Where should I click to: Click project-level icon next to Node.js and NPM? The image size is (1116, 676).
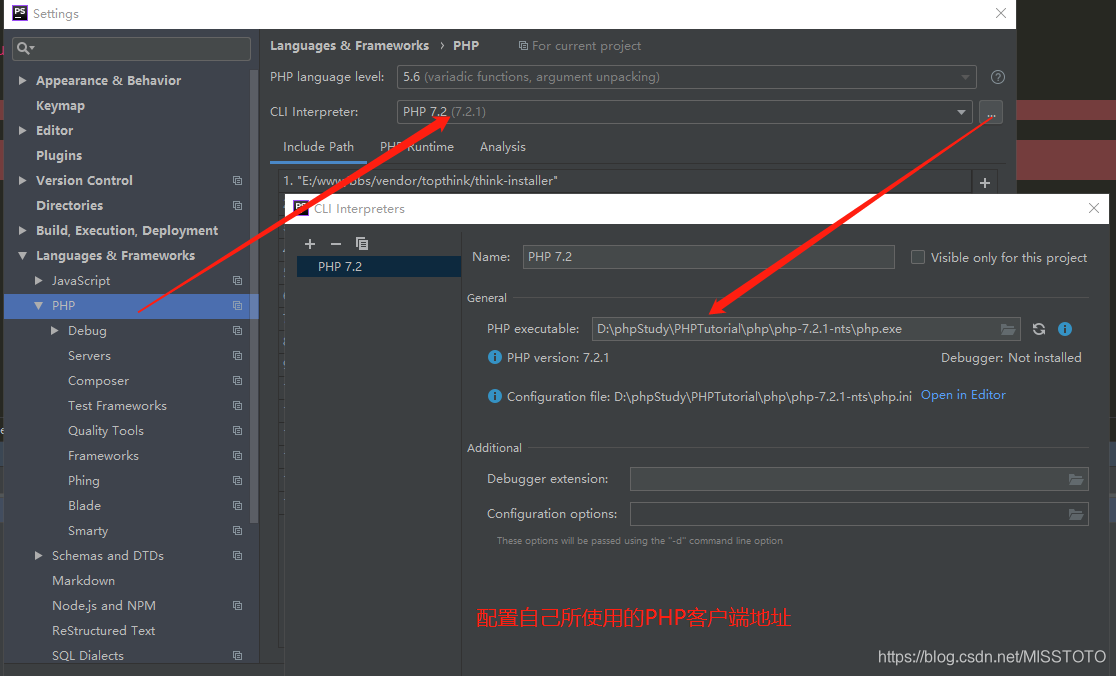(238, 606)
